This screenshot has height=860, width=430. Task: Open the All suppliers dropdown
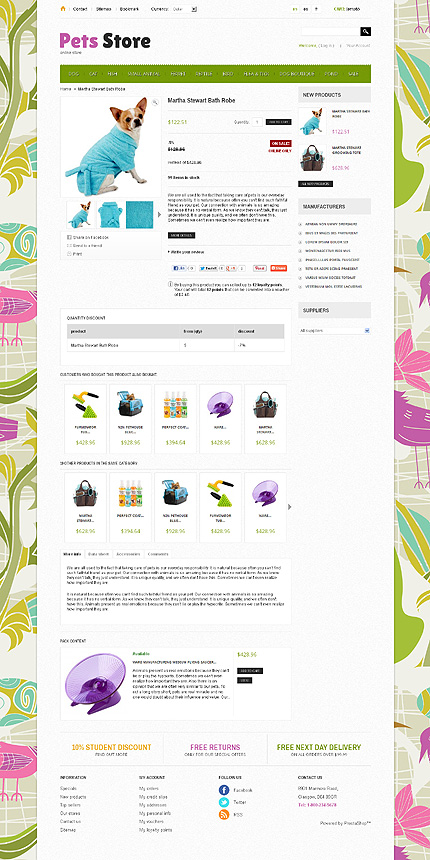coord(334,331)
